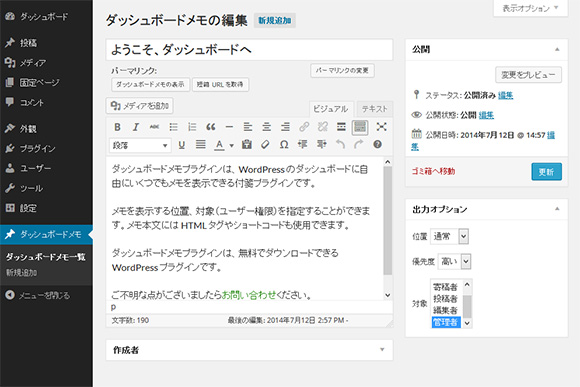
Task: Align text center
Action: tap(266, 127)
